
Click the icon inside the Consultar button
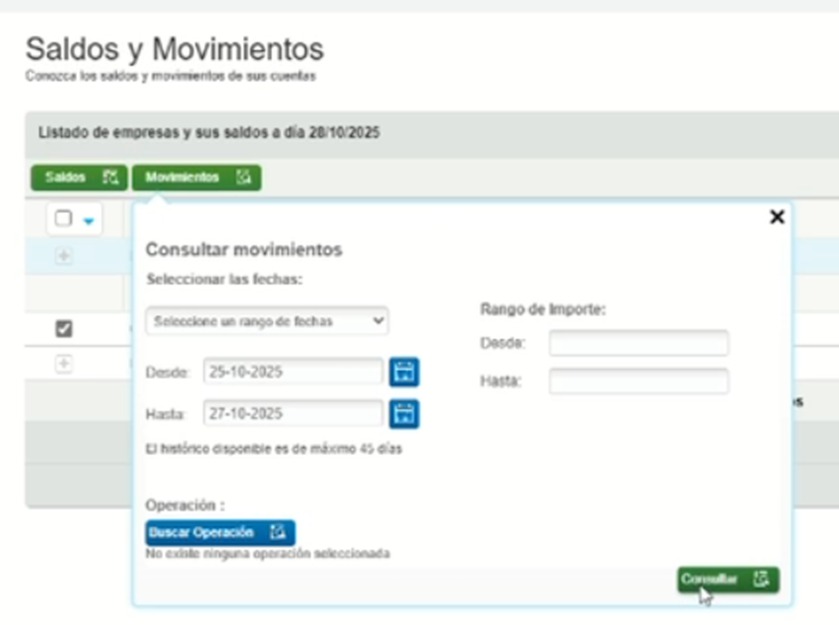[762, 580]
